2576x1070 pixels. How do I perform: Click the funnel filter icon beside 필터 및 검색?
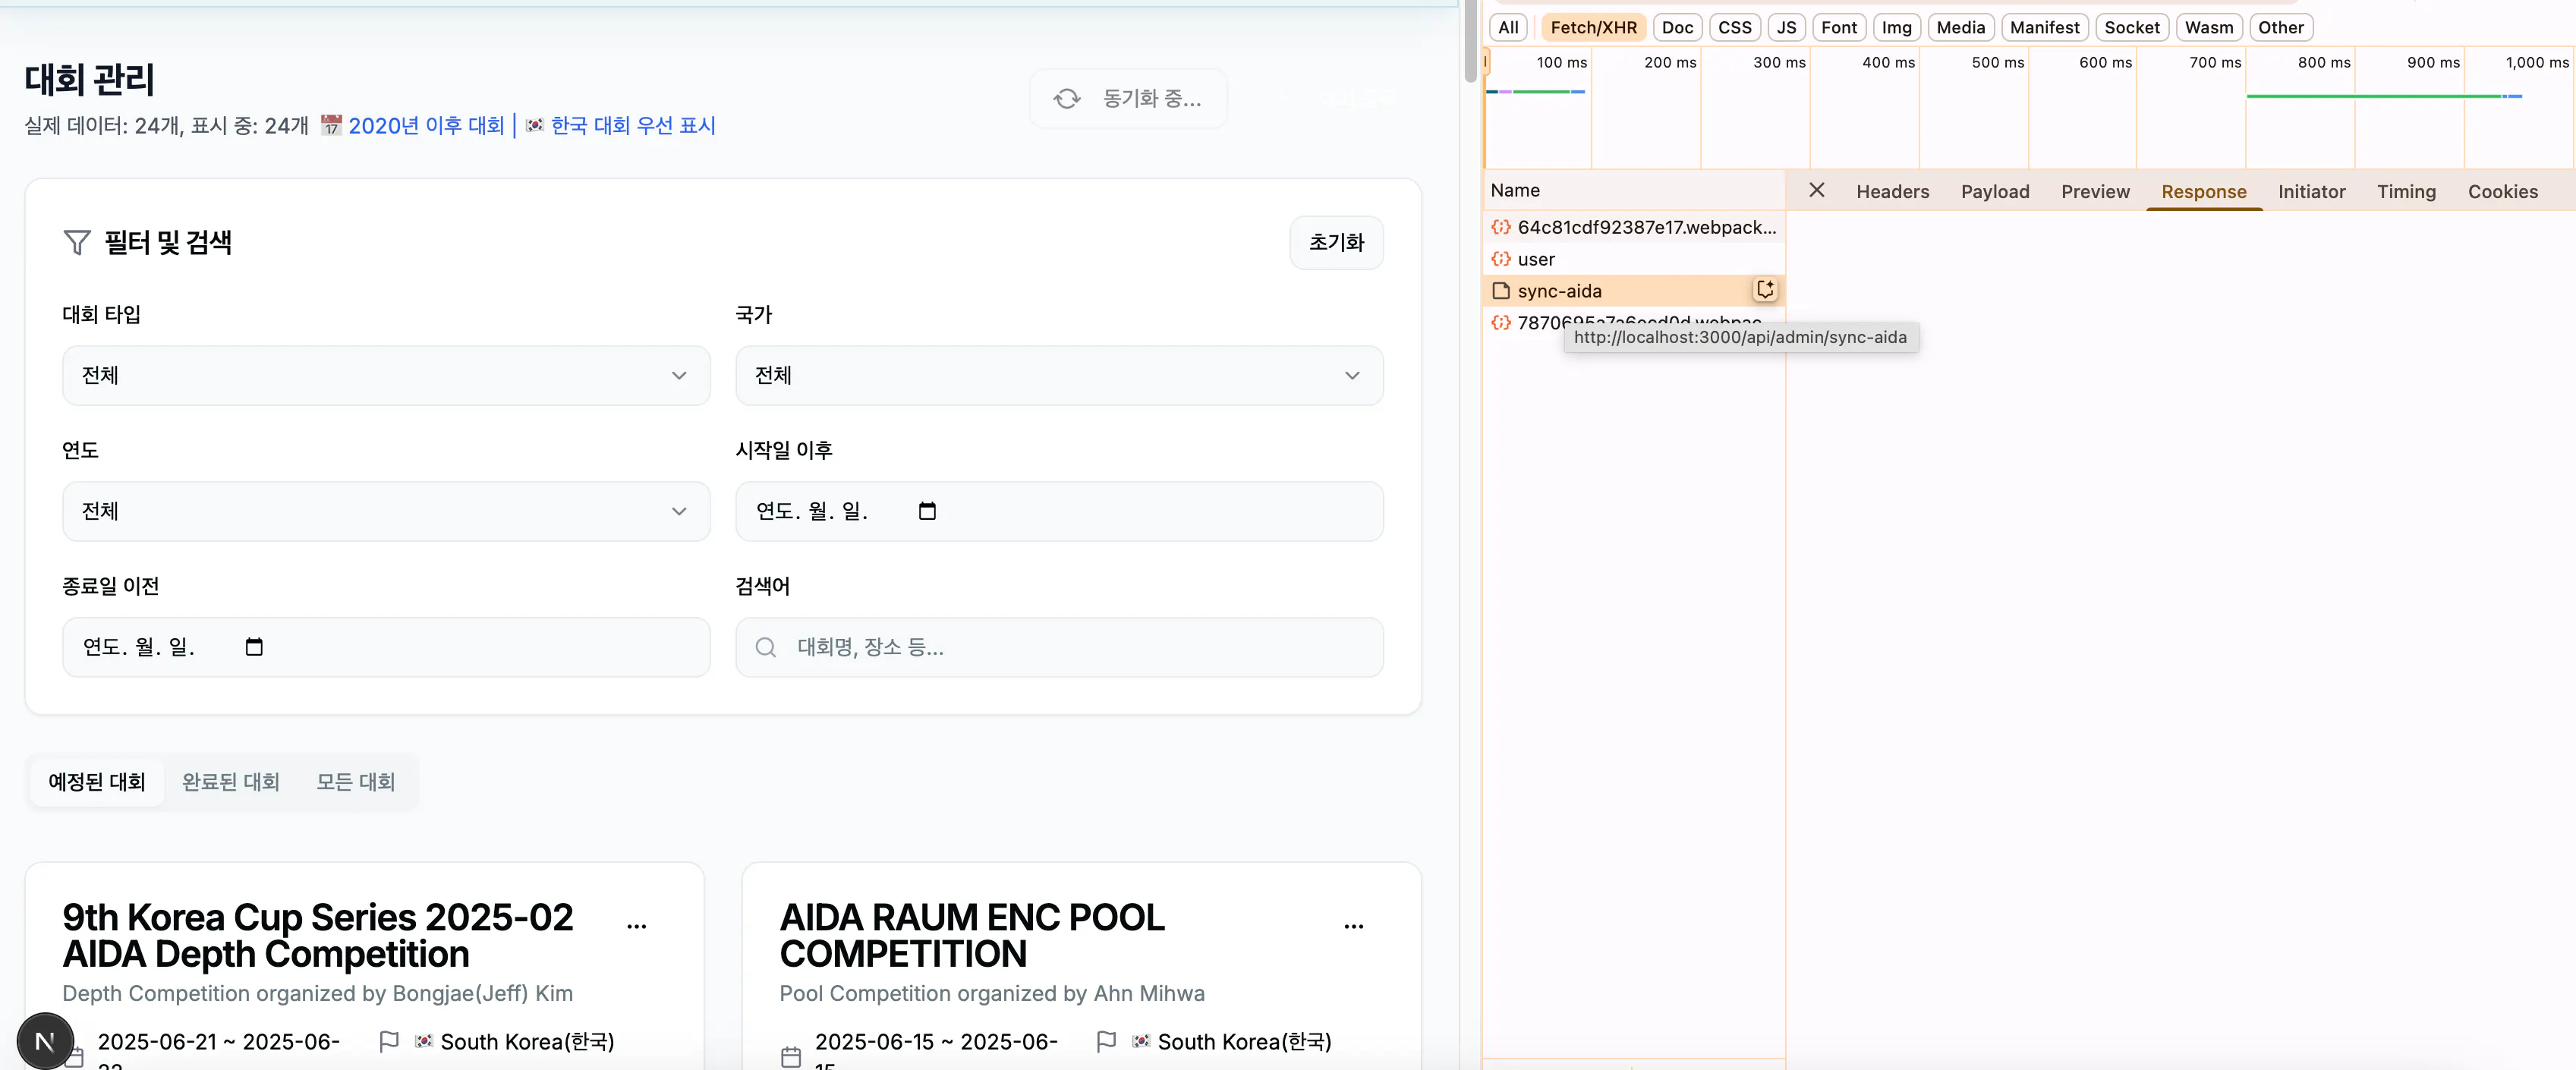click(x=77, y=242)
